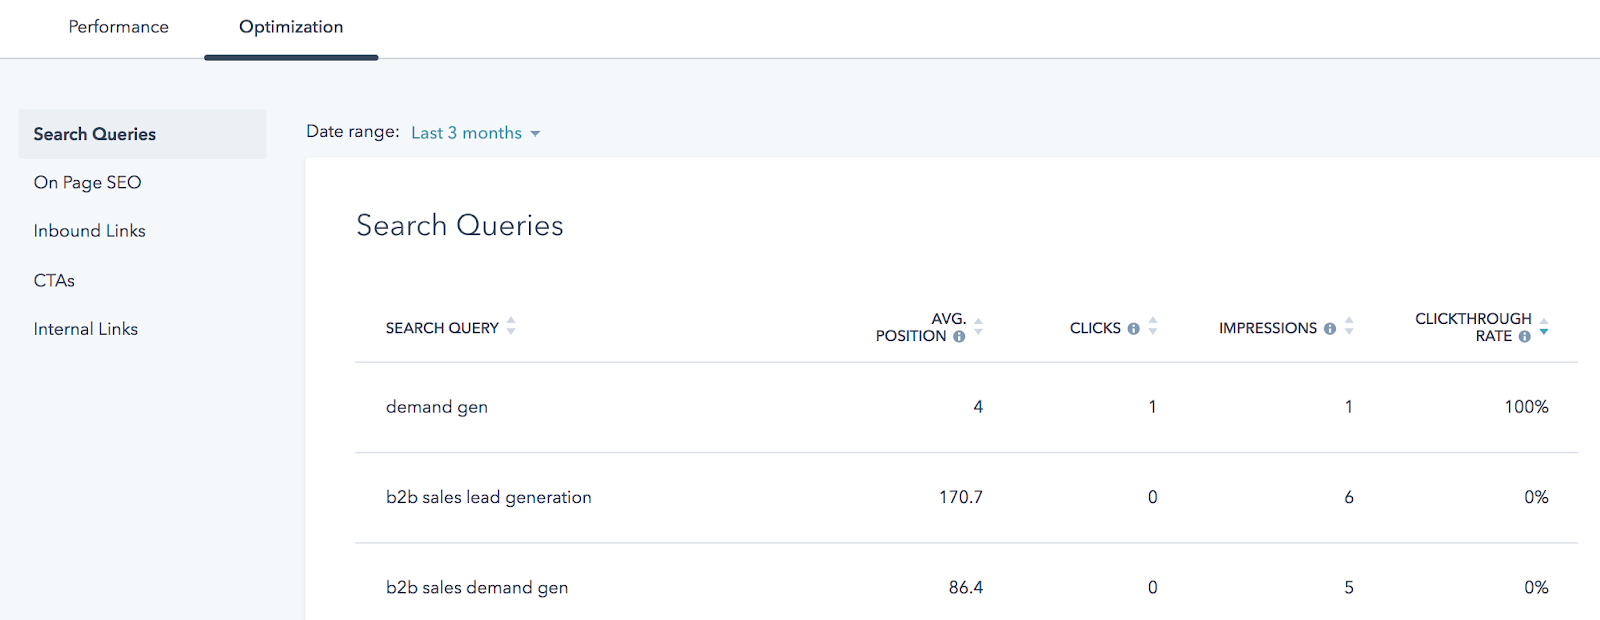Go to Inbound Links section
1600x620 pixels.
click(90, 231)
